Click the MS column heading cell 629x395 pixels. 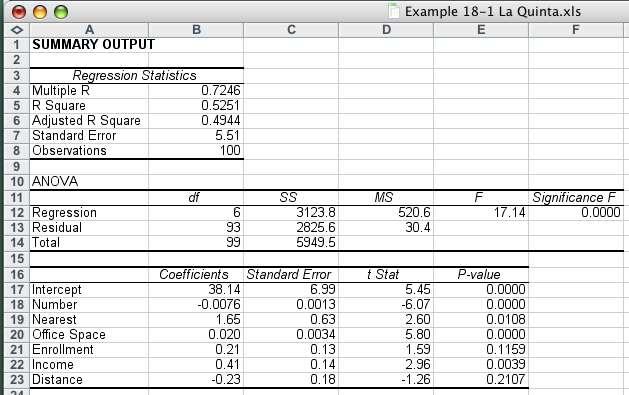pyautogui.click(x=386, y=198)
